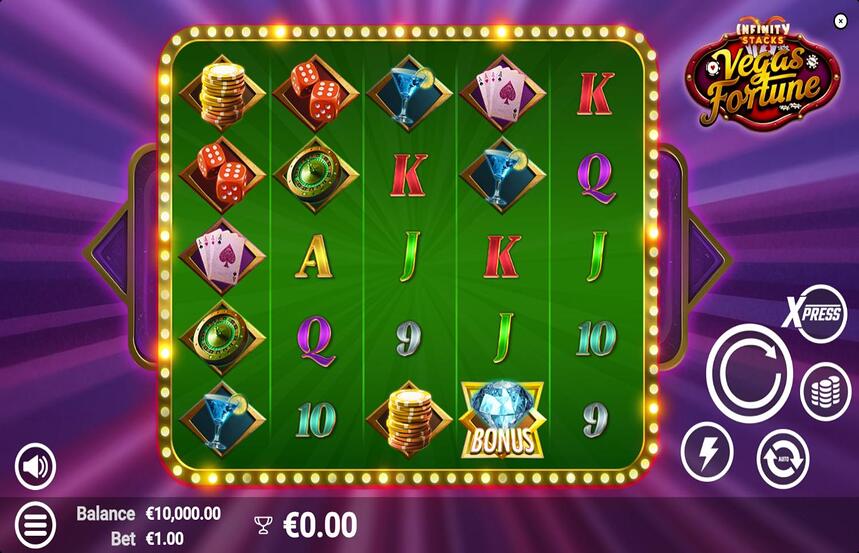This screenshot has height=553, width=859.
Task: Click the diamond BONUS symbol
Action: pos(503,420)
